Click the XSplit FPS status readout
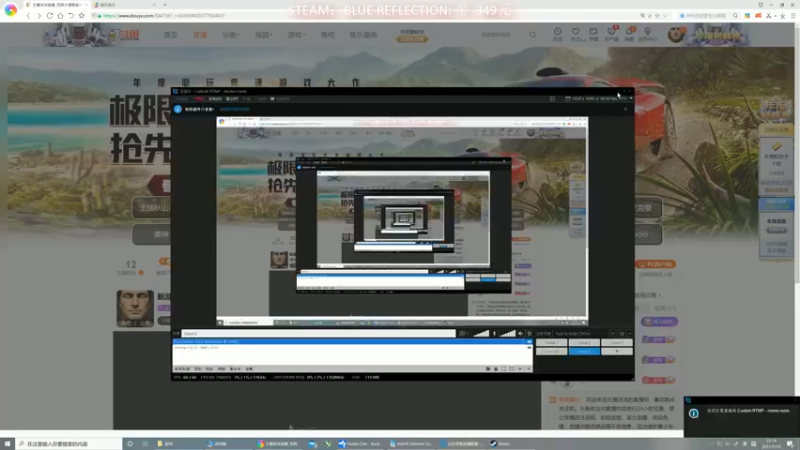The image size is (800, 450). pos(185,378)
